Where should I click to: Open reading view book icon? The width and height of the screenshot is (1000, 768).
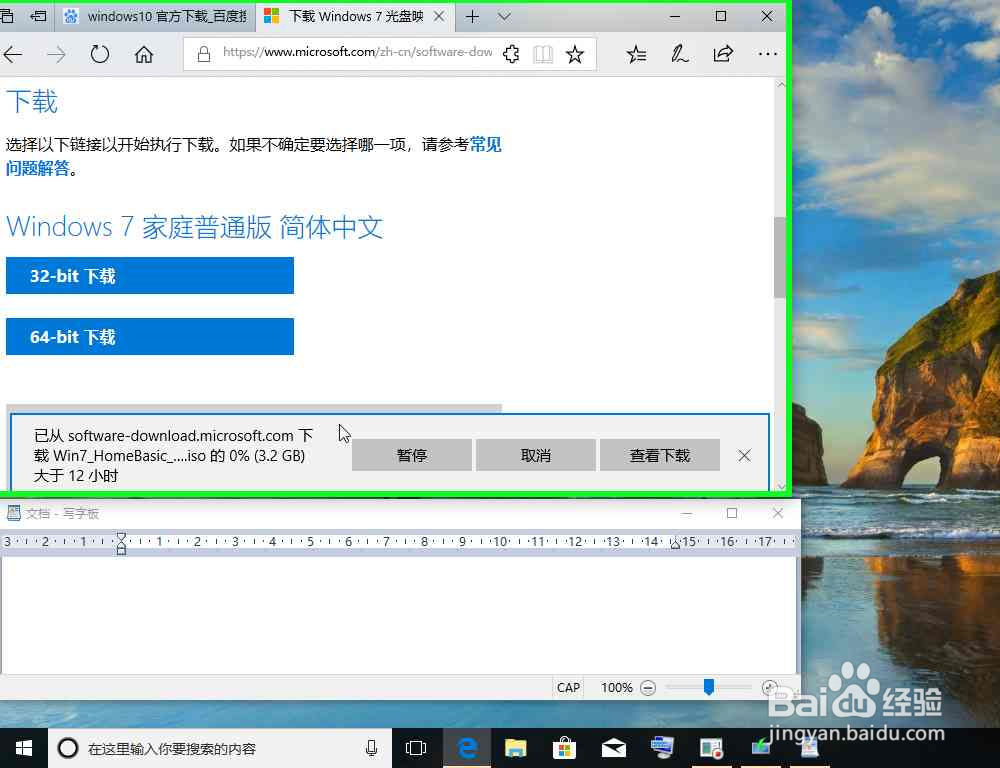(x=543, y=54)
